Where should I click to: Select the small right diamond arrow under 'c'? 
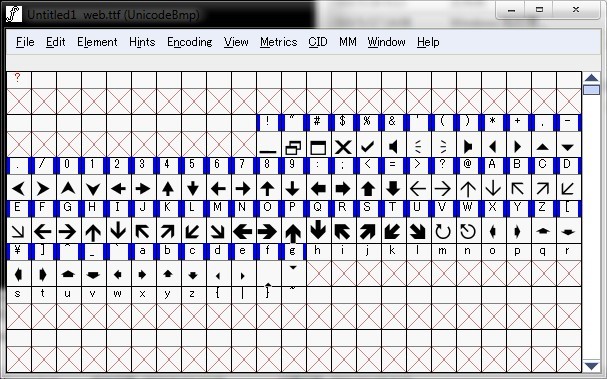tap(193, 273)
